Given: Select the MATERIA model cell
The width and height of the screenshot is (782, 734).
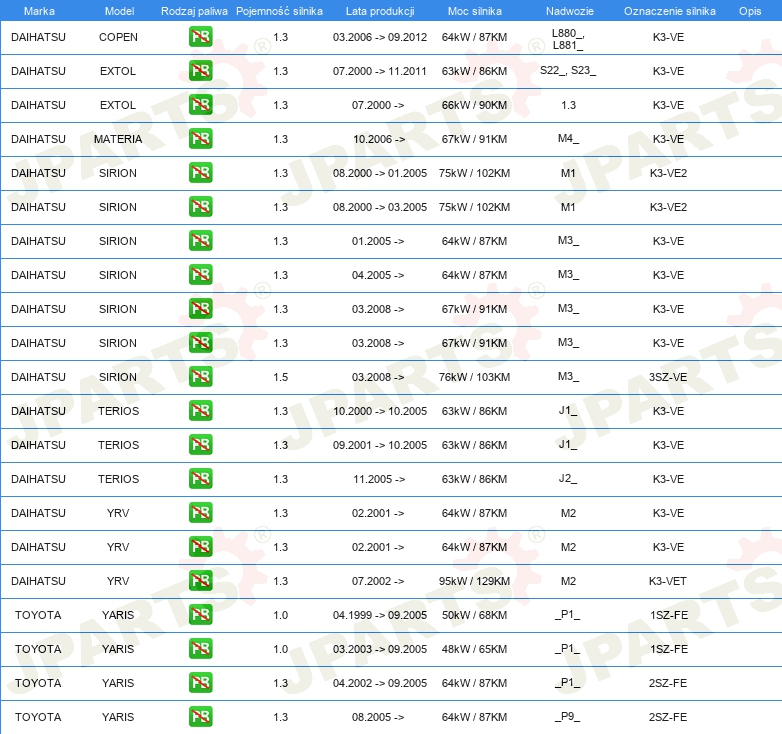Looking at the screenshot, I should (118, 139).
